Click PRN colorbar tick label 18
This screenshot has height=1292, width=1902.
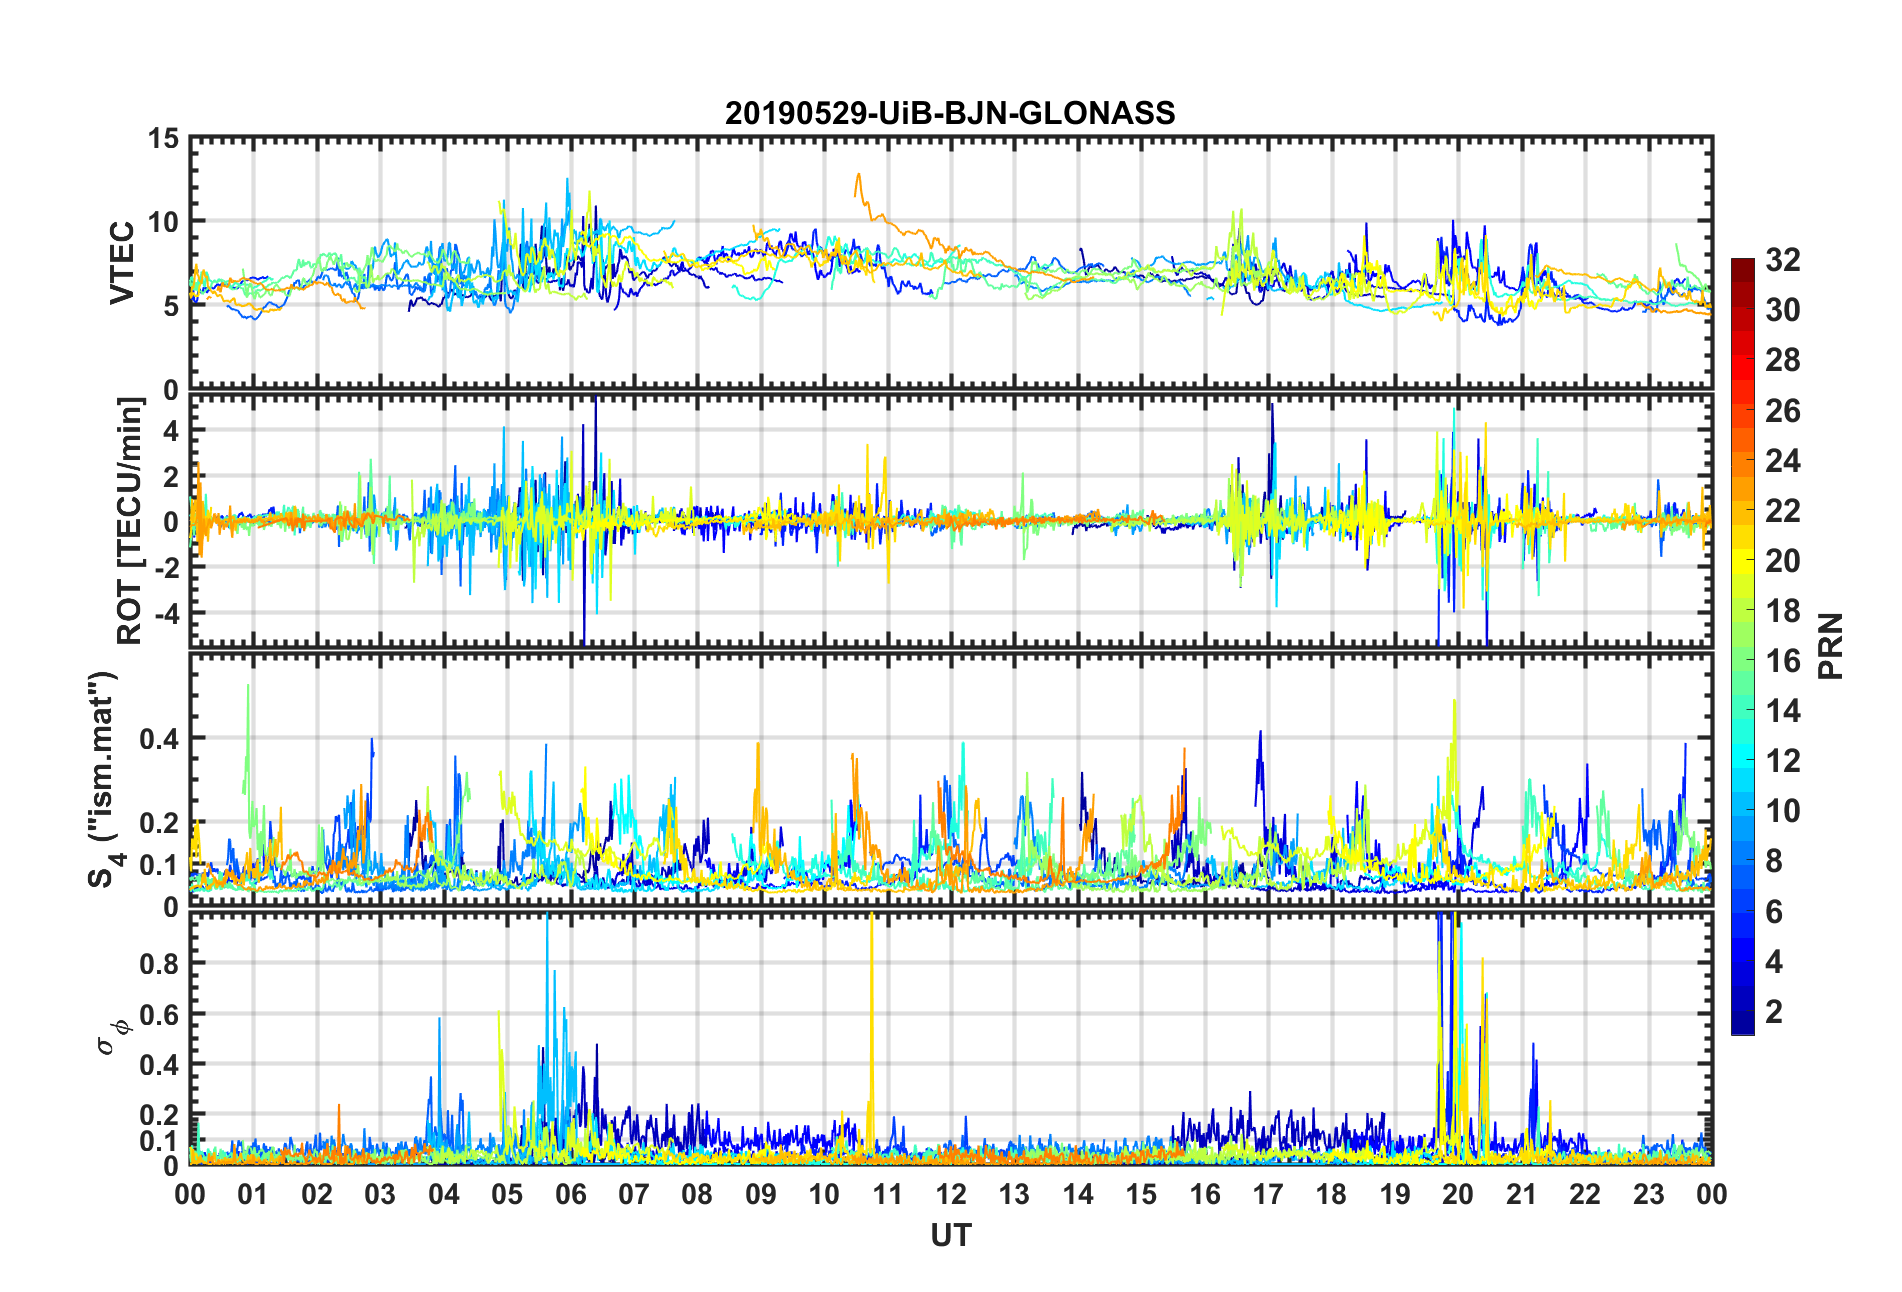coord(1783,610)
